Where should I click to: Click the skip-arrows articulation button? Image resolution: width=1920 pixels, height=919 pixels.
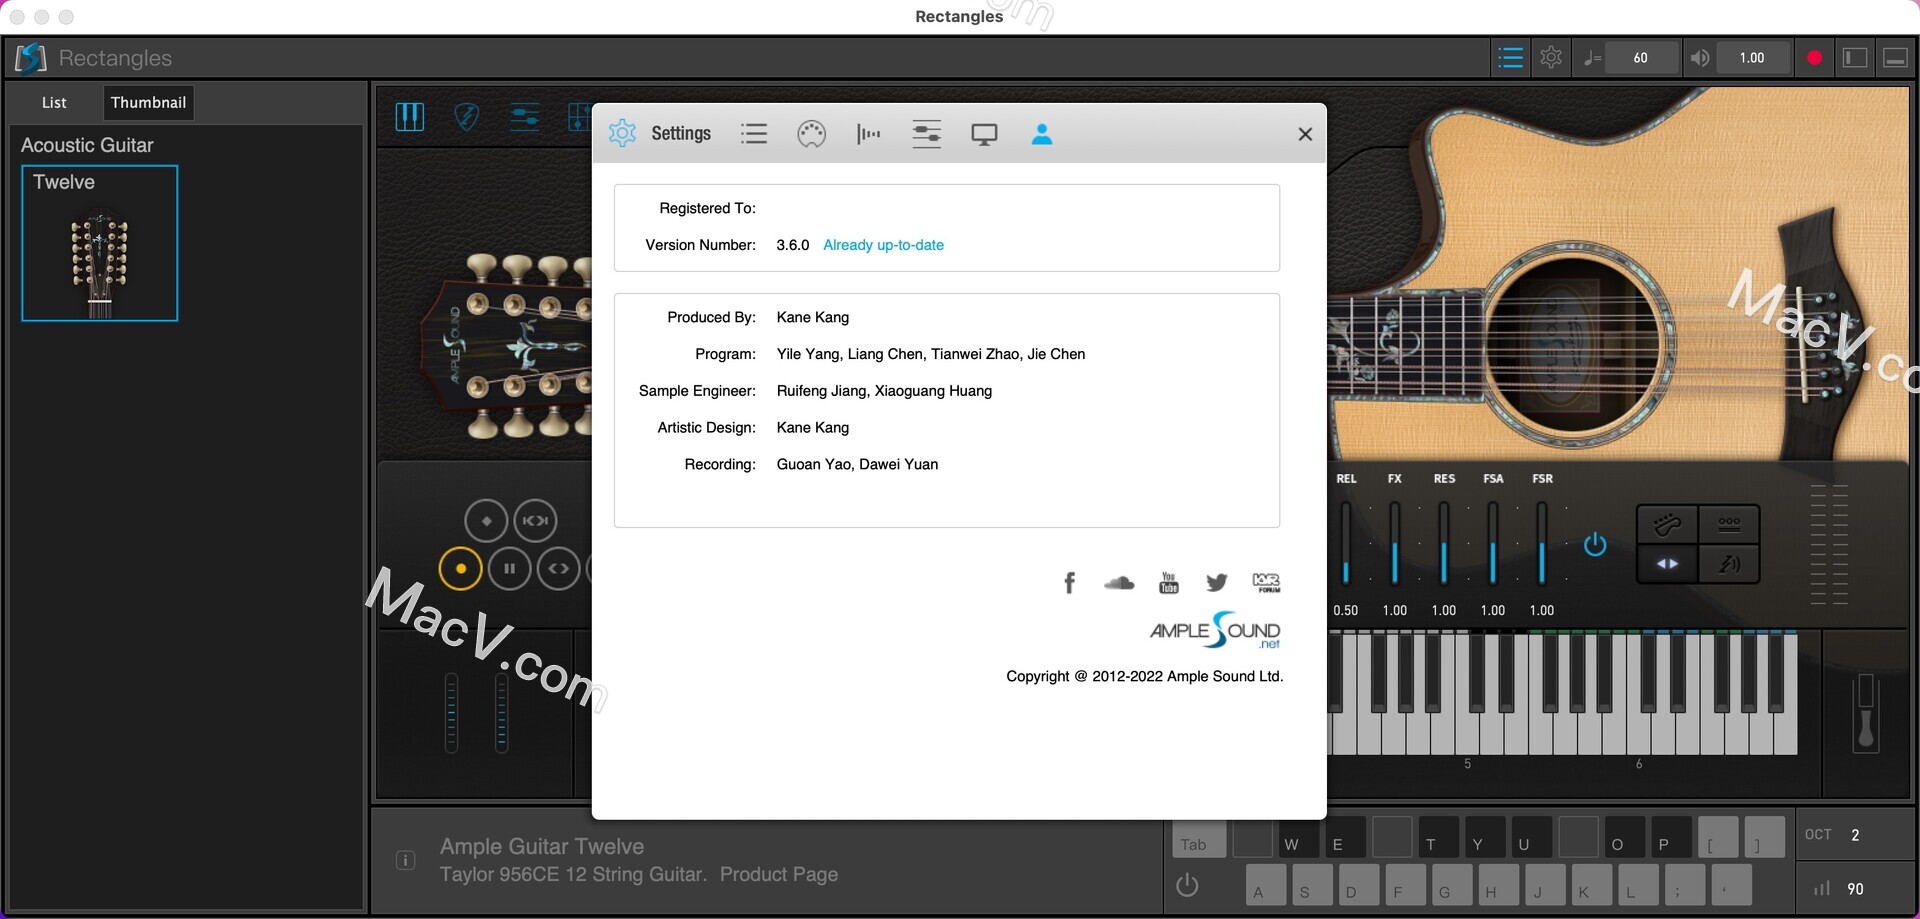pyautogui.click(x=535, y=520)
